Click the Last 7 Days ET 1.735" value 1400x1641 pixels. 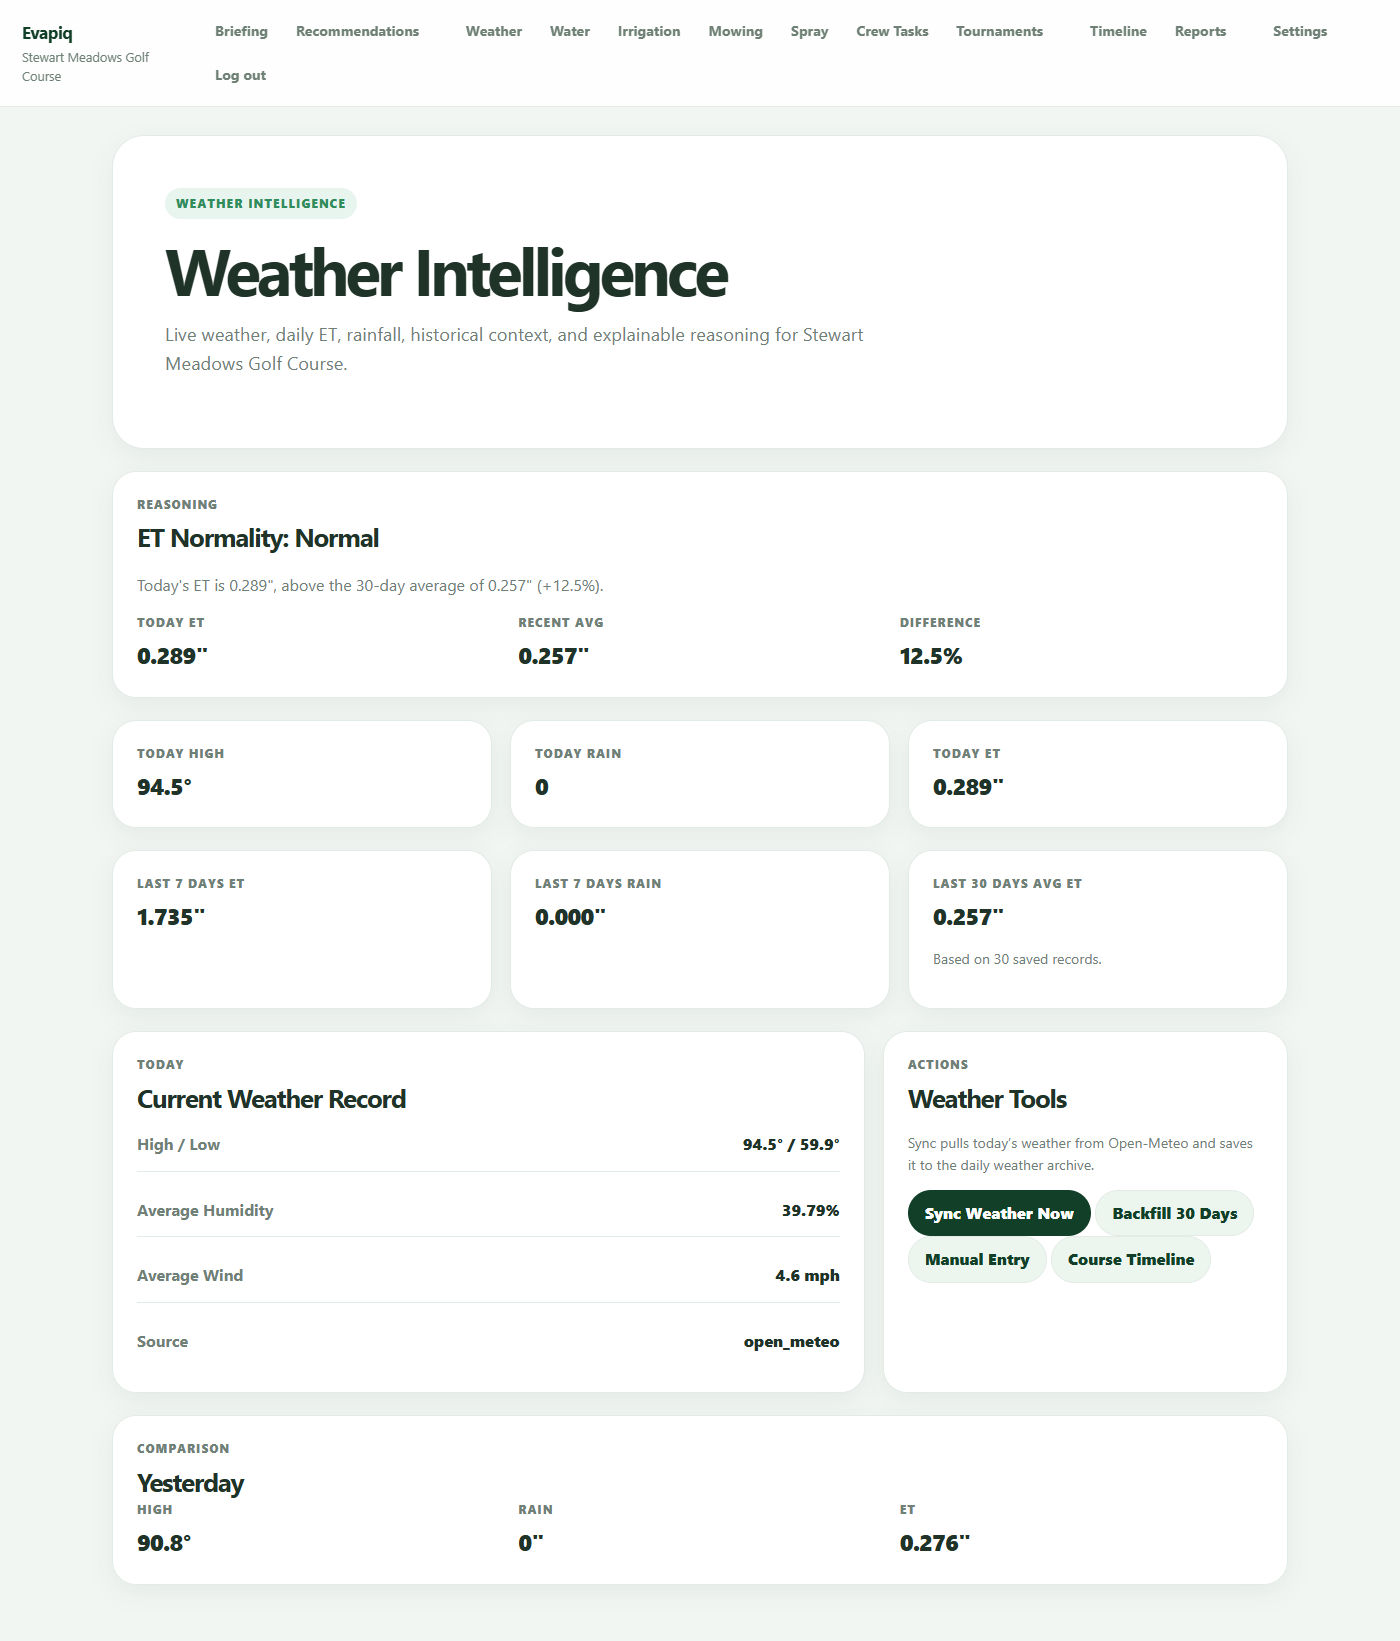(x=171, y=917)
